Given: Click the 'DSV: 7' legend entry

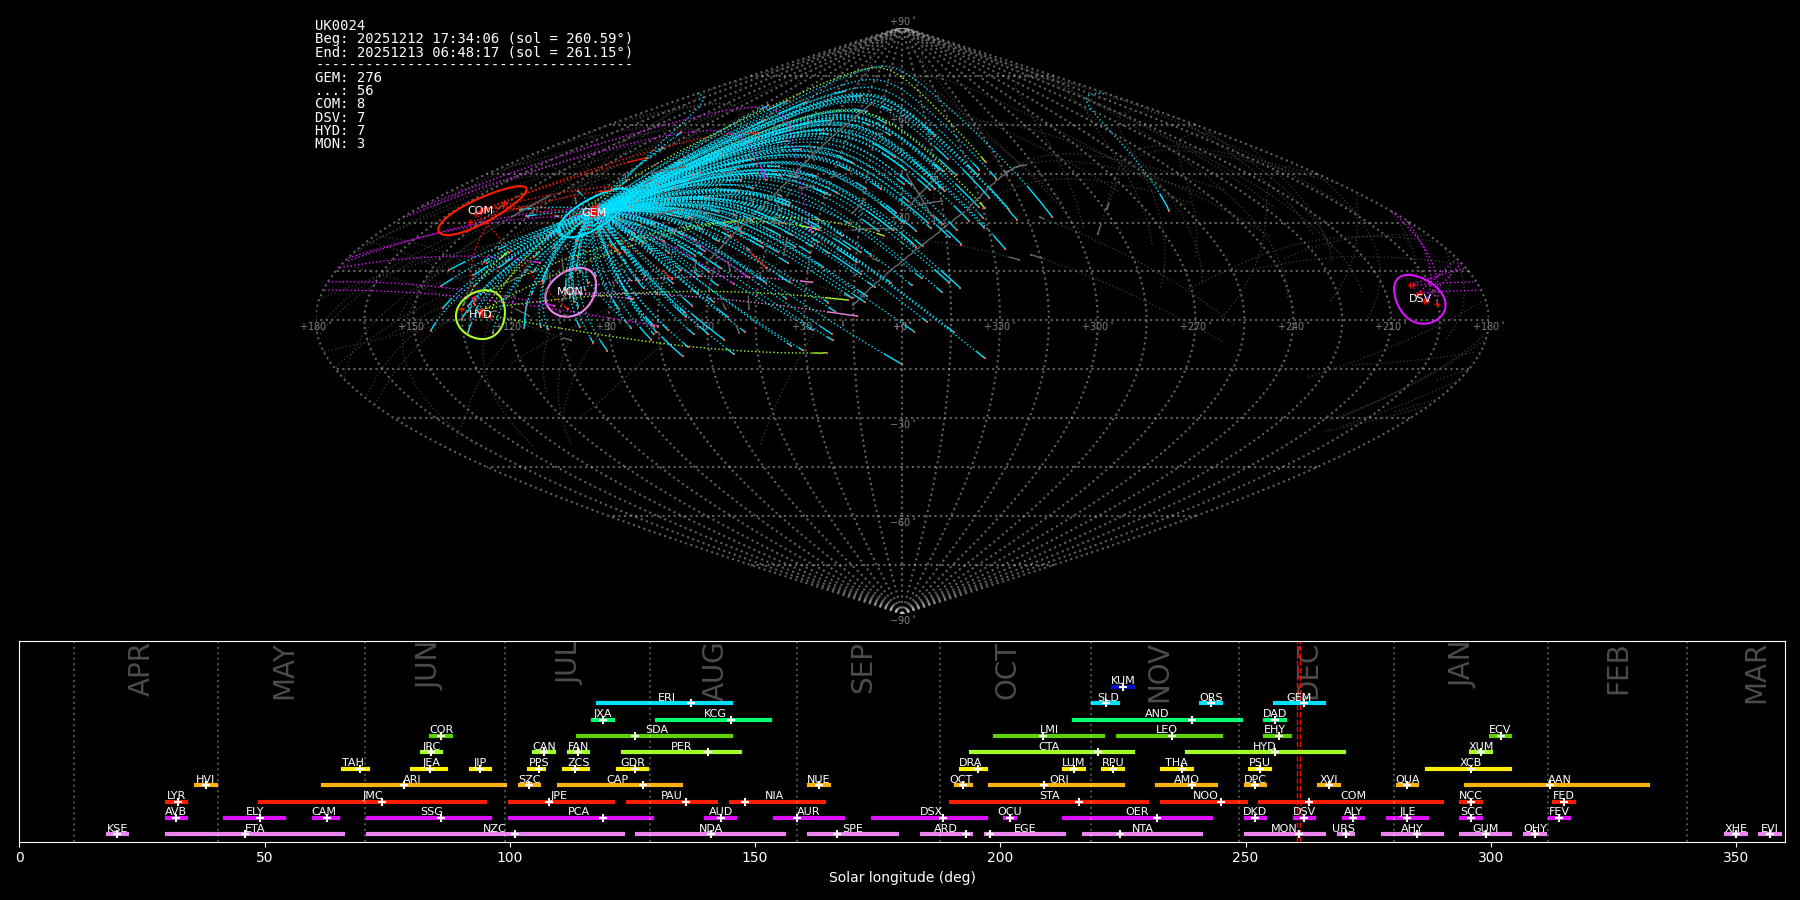Looking at the screenshot, I should (340, 118).
